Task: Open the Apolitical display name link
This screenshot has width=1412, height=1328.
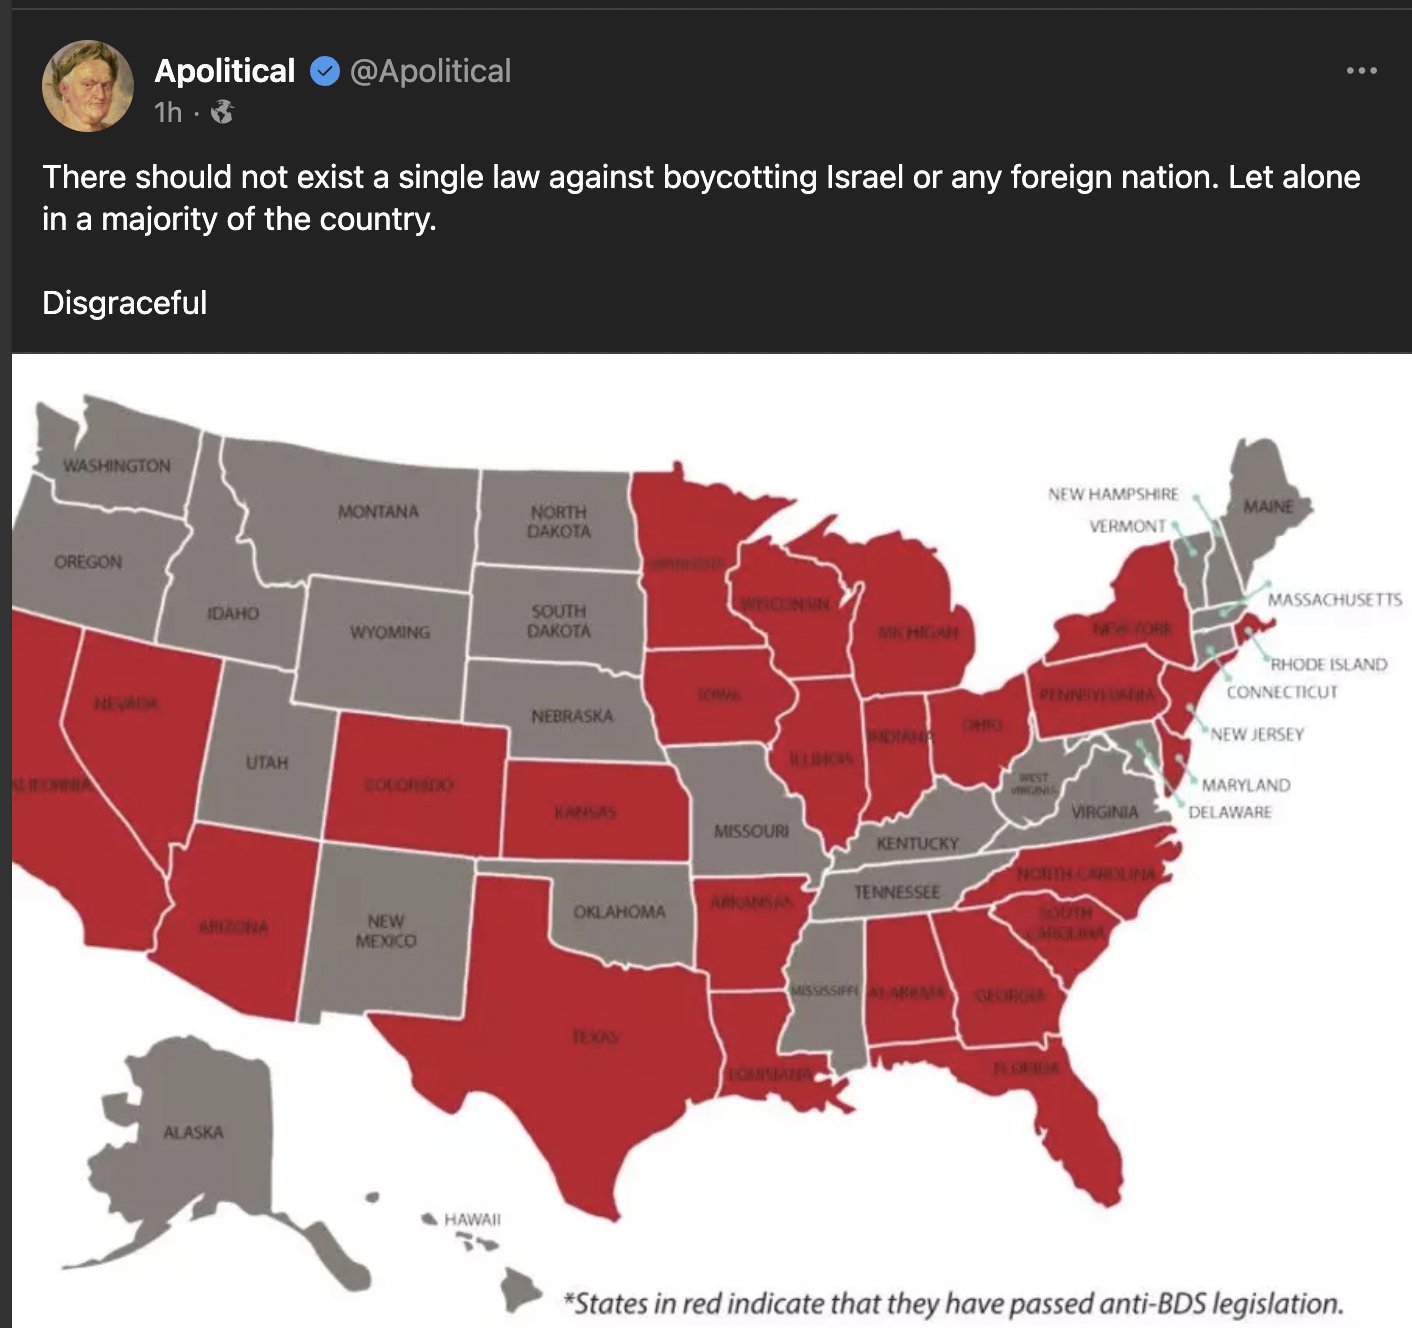Action: 225,71
